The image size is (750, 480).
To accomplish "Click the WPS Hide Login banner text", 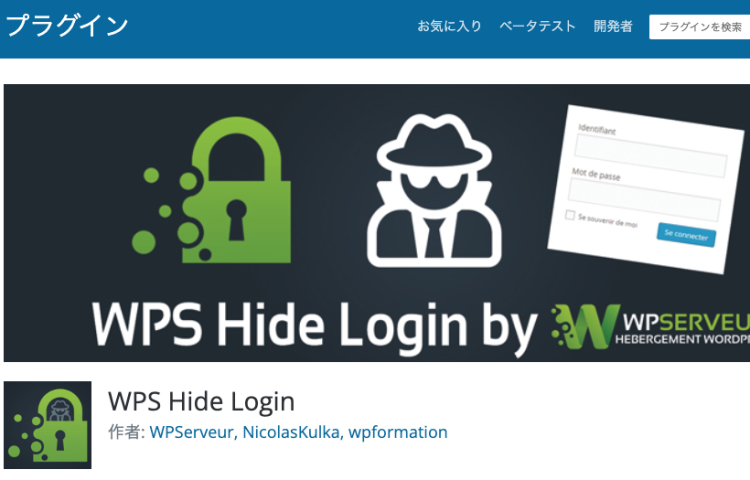I will [314, 327].
